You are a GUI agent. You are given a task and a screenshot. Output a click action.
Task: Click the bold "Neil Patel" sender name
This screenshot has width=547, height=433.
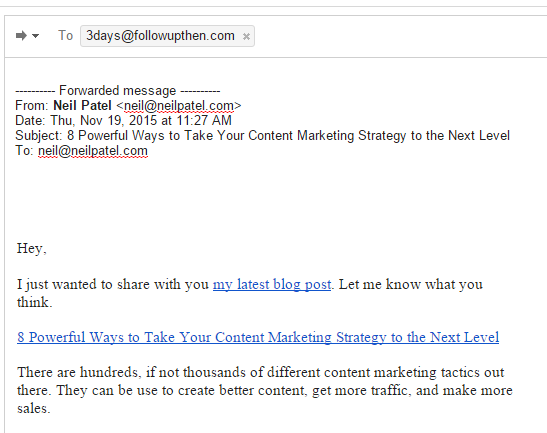tap(82, 105)
